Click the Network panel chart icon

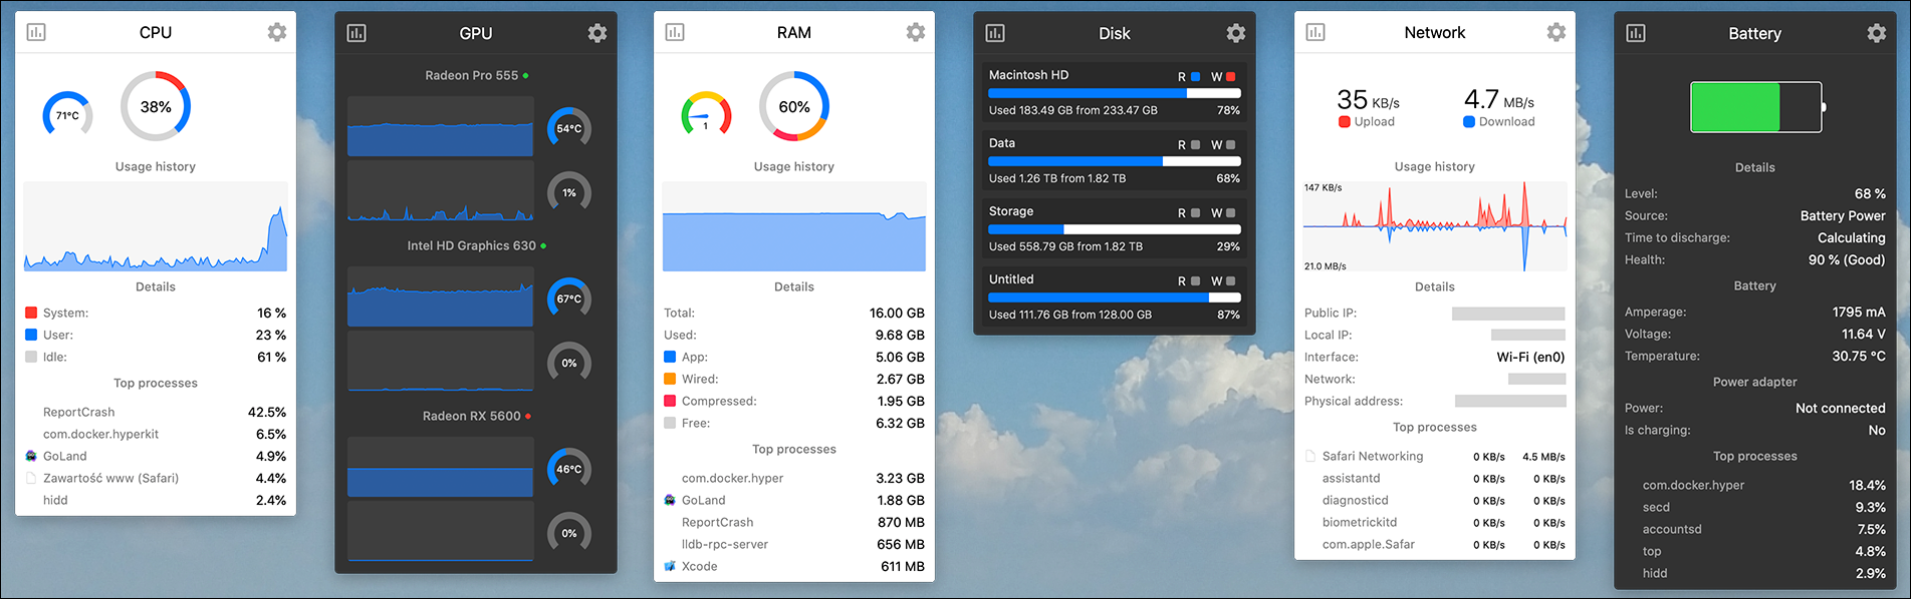1315,33
